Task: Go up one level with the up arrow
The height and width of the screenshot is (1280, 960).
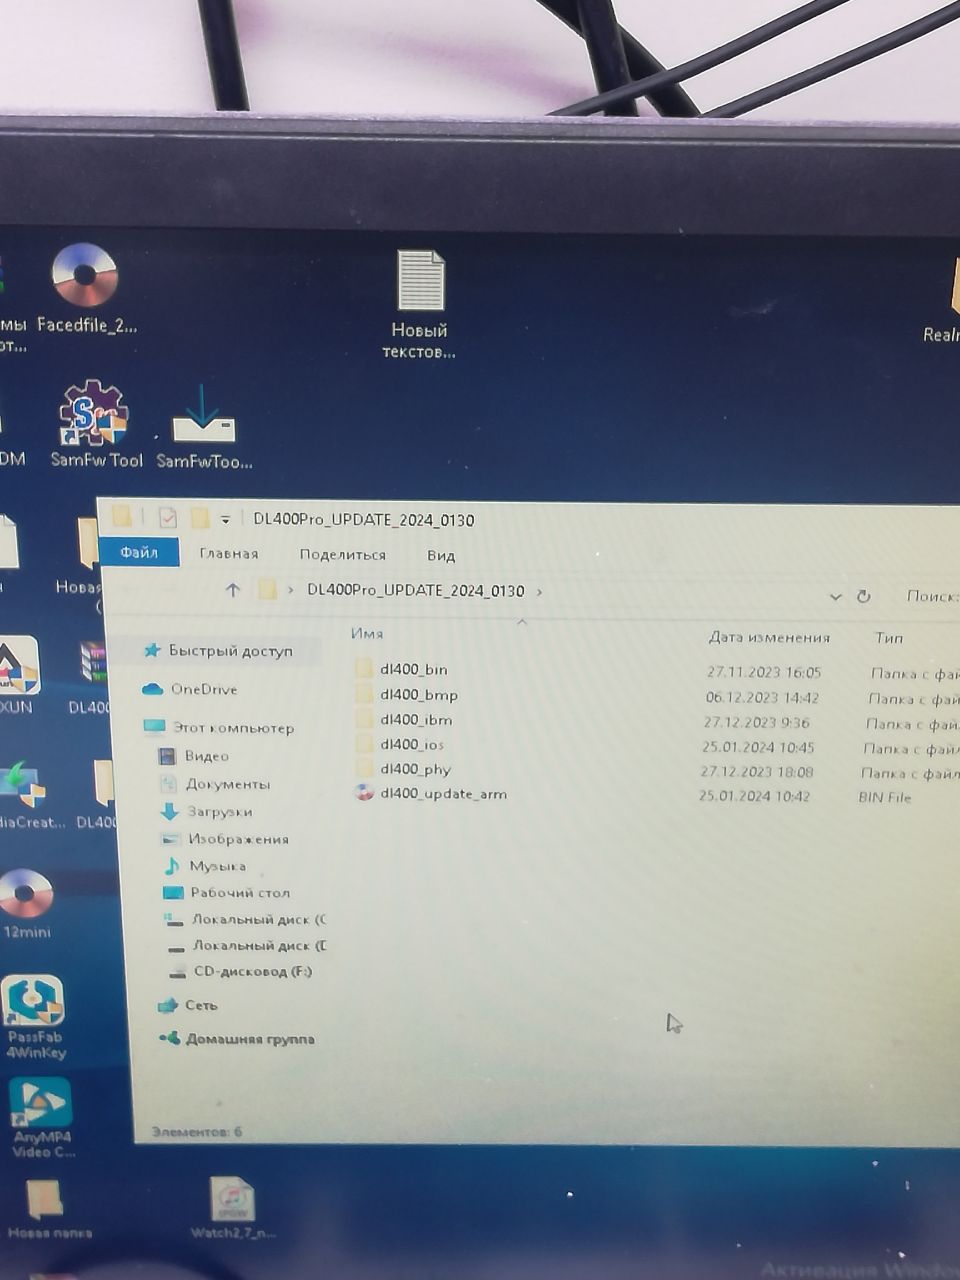Action: pyautogui.click(x=233, y=590)
